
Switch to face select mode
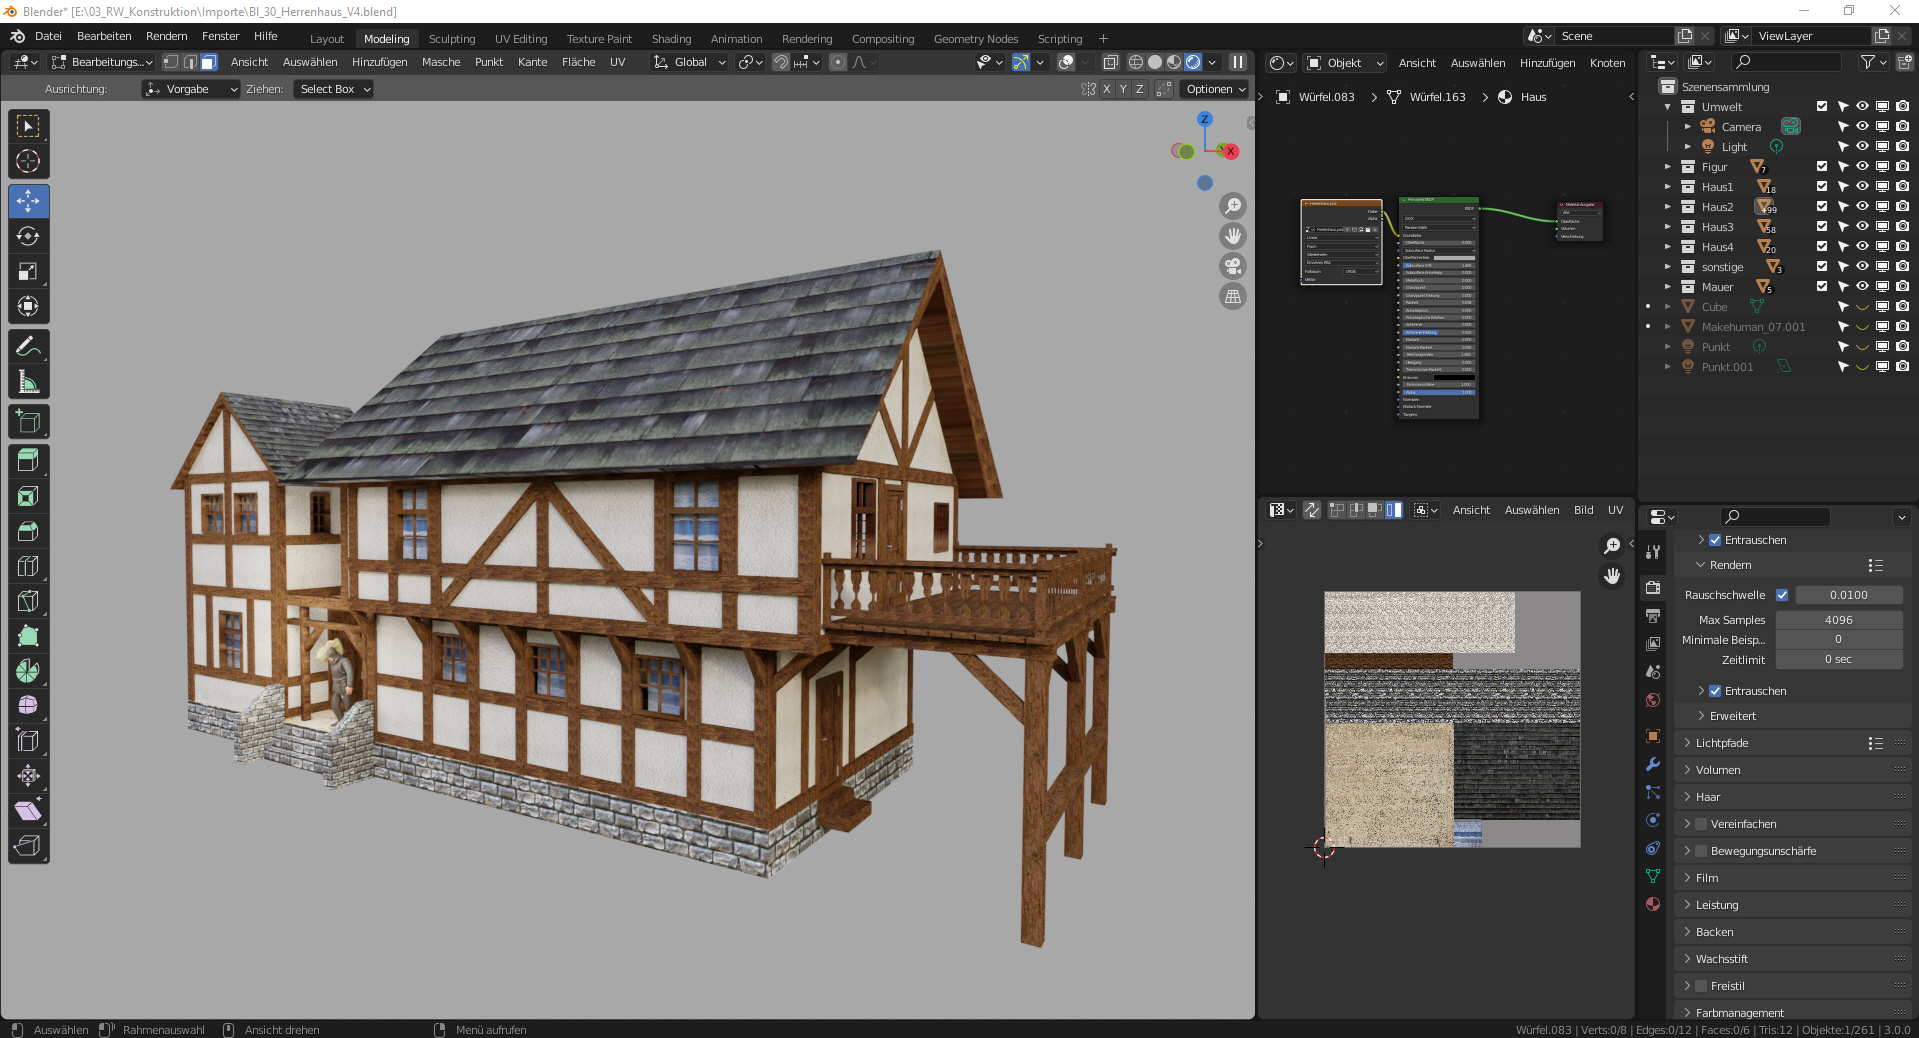click(208, 62)
